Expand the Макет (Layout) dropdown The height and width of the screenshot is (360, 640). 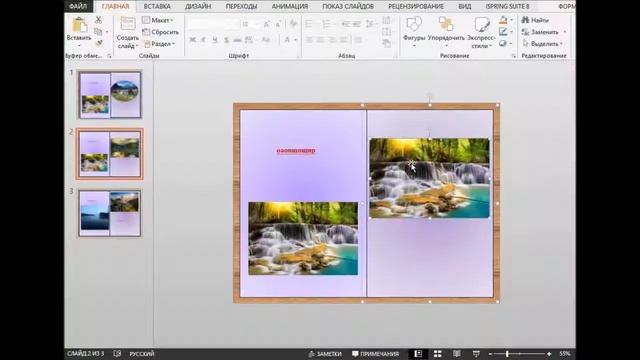(158, 20)
